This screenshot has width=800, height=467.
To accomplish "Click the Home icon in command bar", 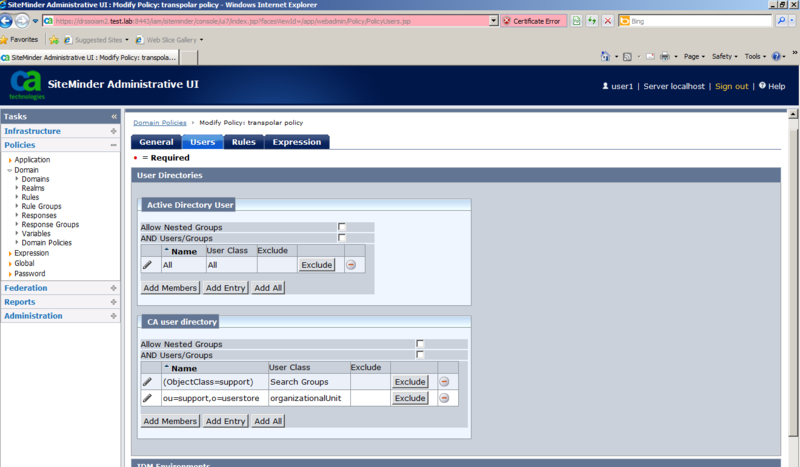I will (x=605, y=56).
